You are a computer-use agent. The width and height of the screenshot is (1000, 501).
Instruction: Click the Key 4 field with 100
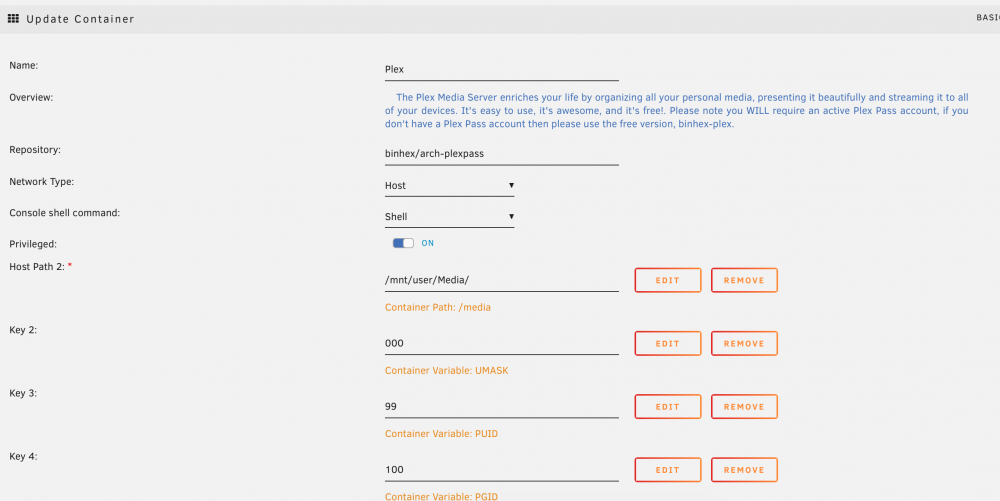point(501,470)
